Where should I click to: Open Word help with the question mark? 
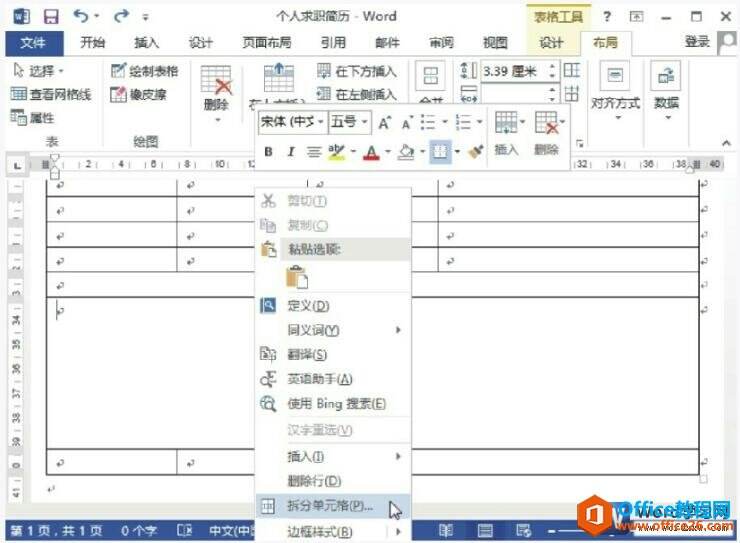(607, 17)
